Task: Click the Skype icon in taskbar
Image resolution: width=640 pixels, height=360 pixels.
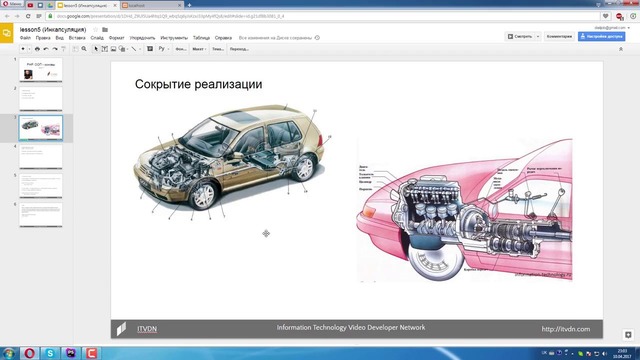Action: click(x=50, y=353)
